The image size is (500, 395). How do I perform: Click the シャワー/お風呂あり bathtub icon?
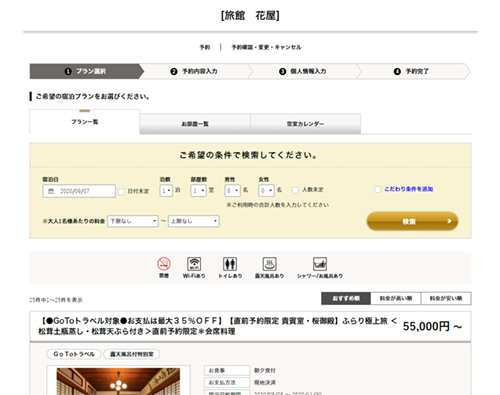[320, 264]
